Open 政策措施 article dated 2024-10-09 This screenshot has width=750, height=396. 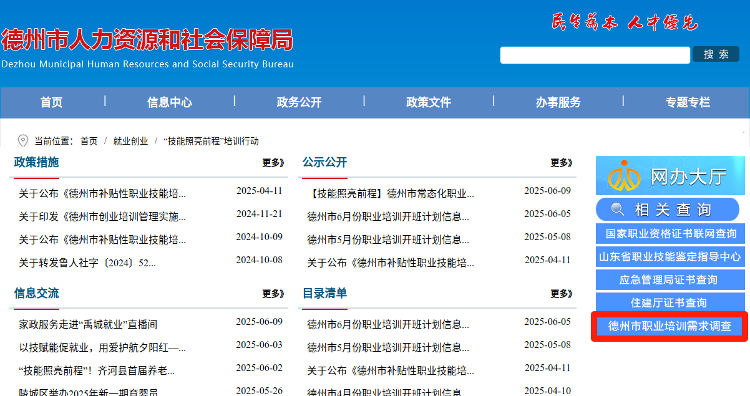102,240
